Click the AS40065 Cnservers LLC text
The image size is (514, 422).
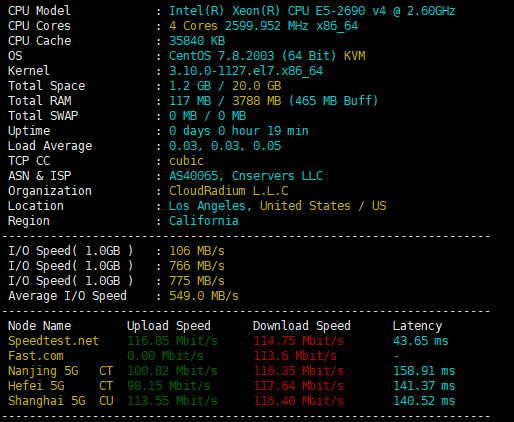pos(246,176)
